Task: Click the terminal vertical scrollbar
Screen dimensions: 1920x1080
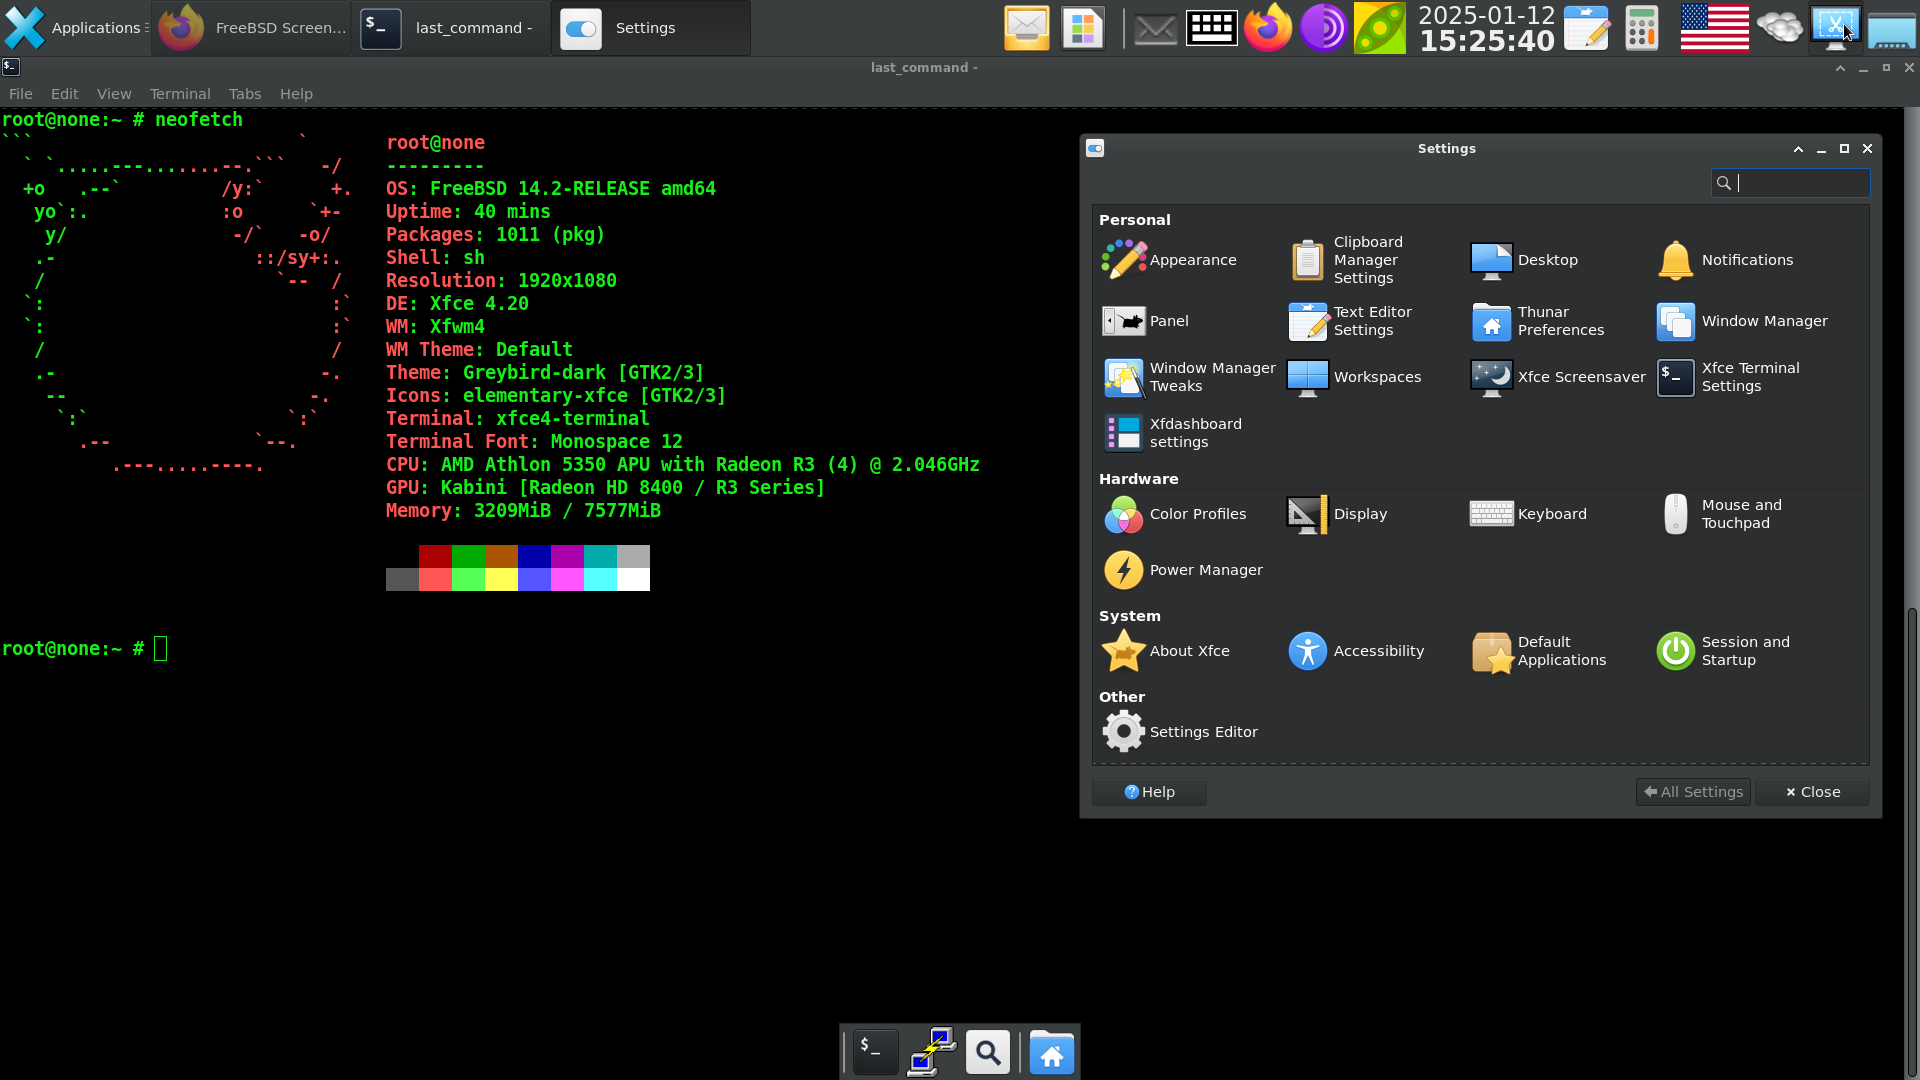Action: pyautogui.click(x=1912, y=840)
